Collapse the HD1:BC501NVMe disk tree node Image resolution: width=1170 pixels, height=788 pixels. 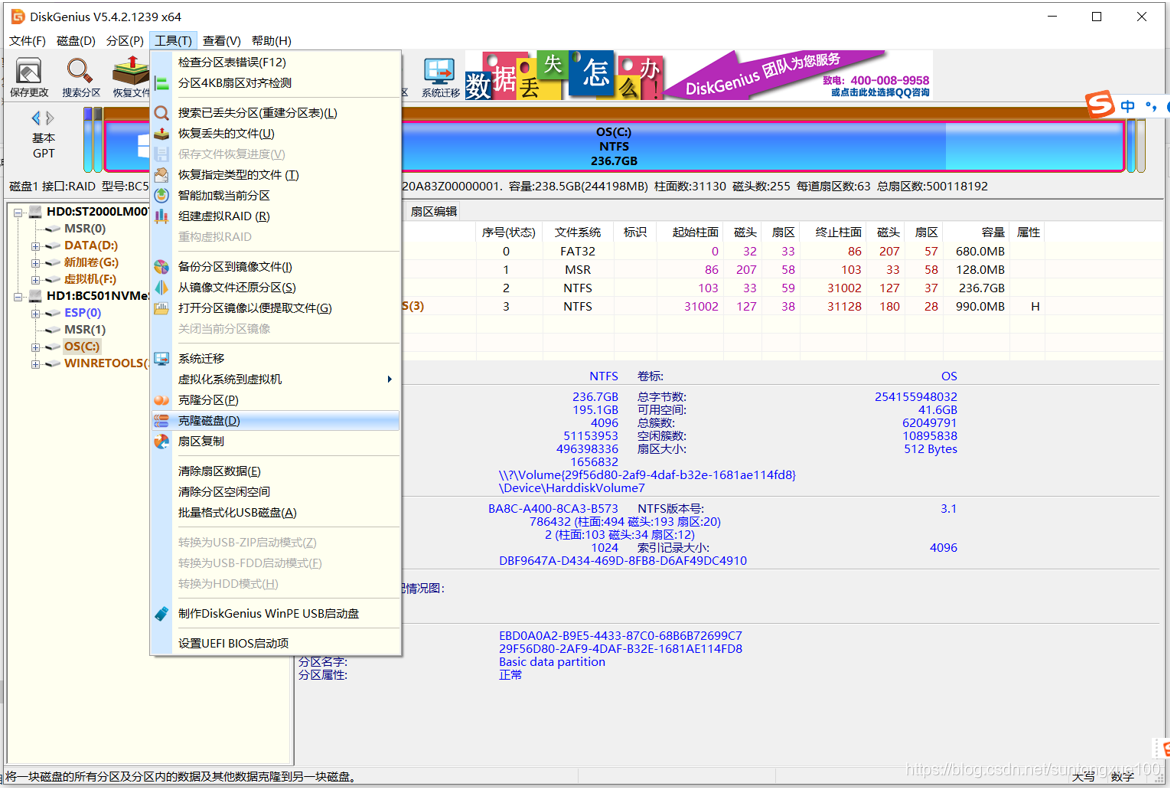[x=18, y=296]
